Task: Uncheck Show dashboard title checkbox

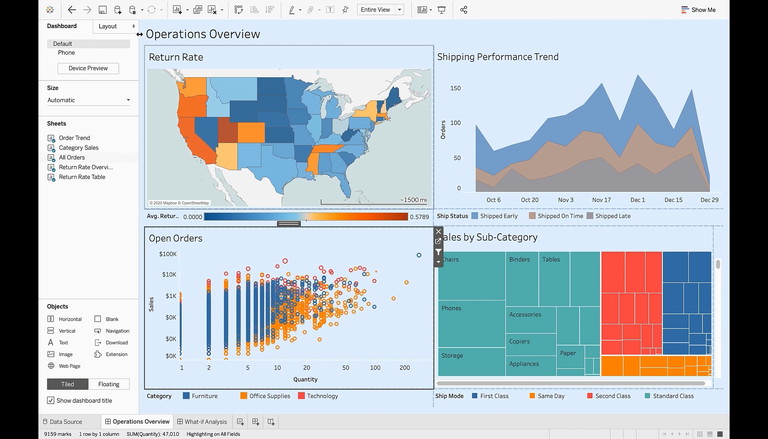Action: pos(50,400)
